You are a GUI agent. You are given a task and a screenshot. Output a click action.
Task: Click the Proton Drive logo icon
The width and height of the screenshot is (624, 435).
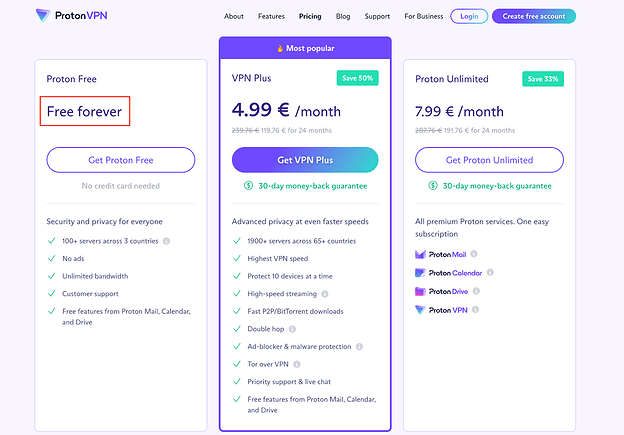click(420, 291)
